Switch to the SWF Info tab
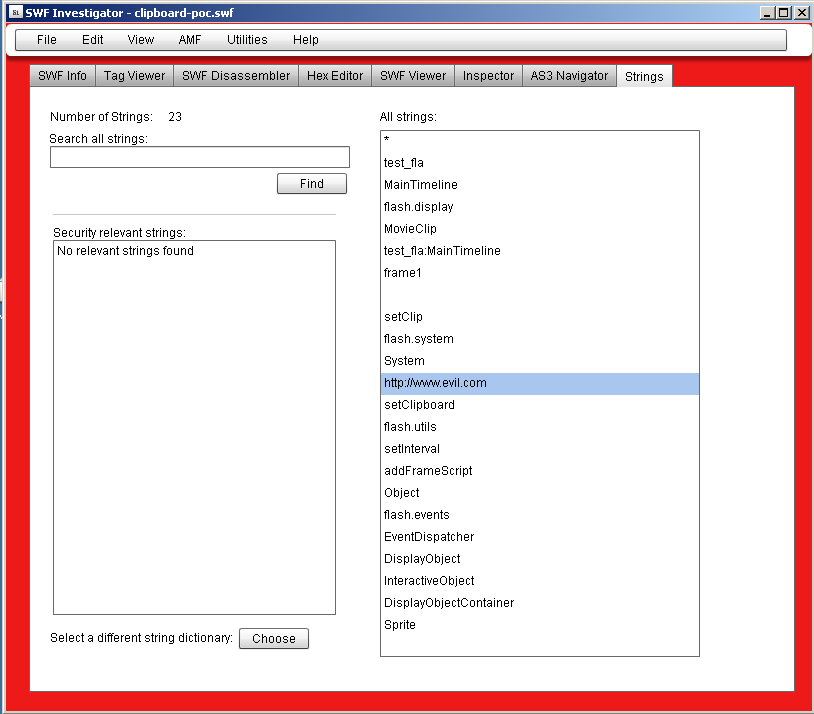 [63, 76]
